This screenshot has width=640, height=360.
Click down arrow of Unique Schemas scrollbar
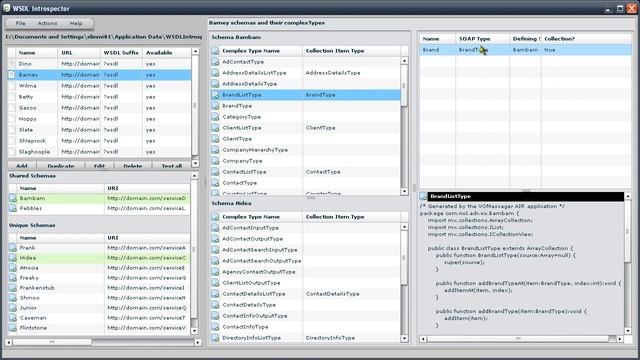[x=194, y=331]
